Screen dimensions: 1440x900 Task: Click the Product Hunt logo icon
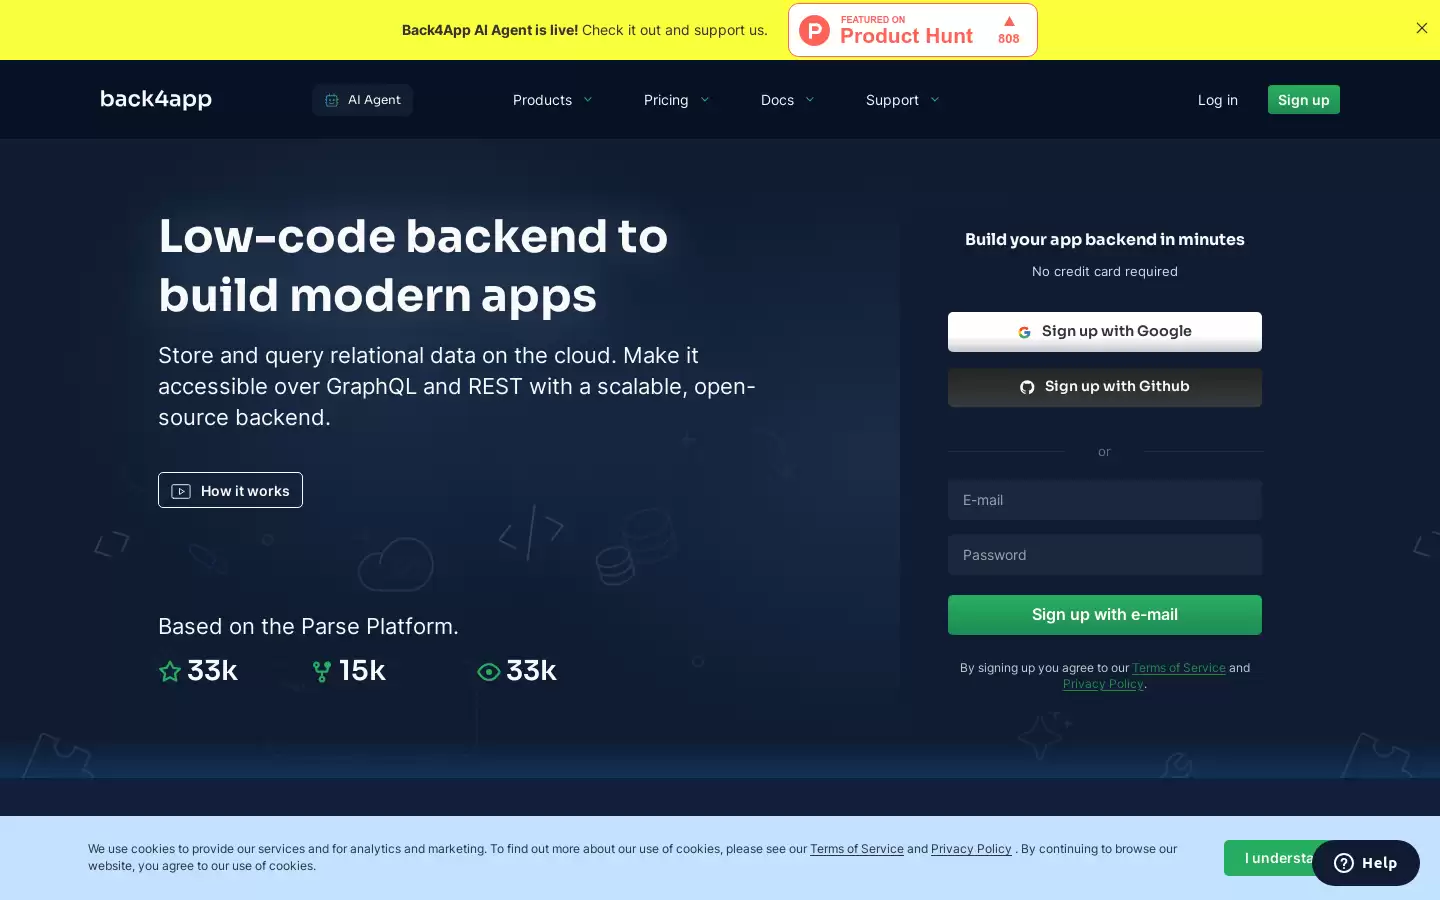point(815,31)
